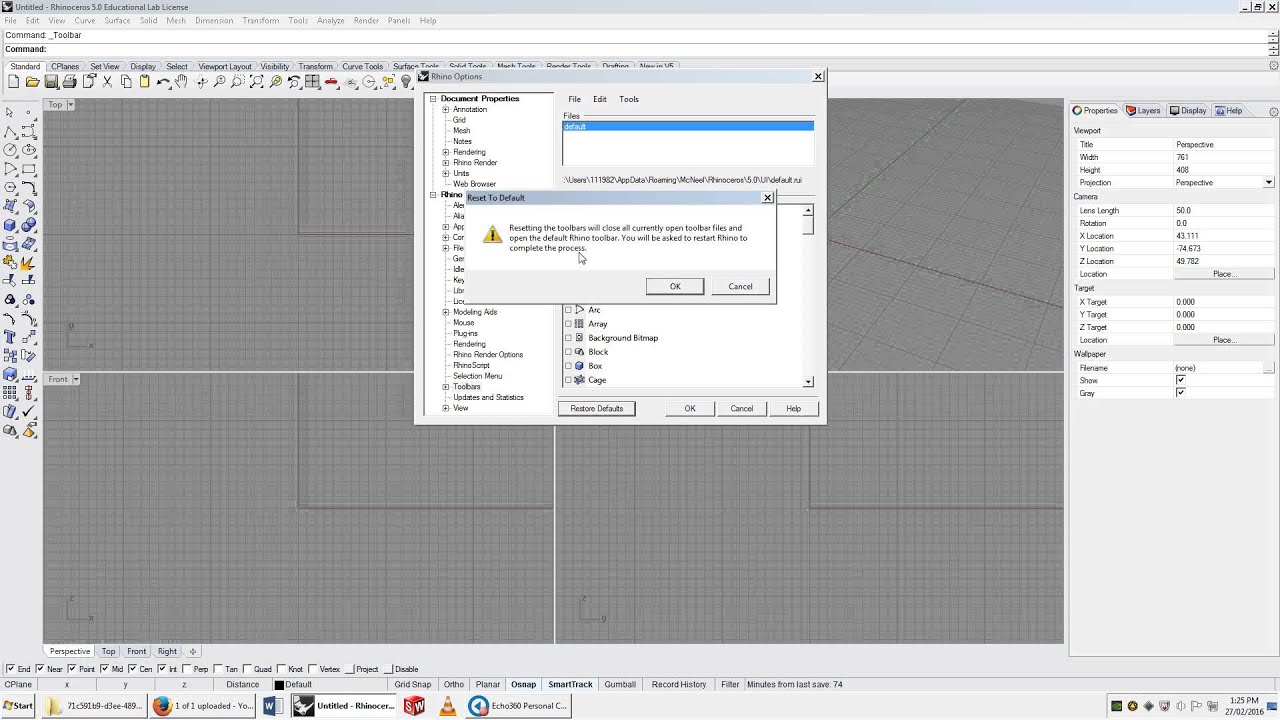Image resolution: width=1280 pixels, height=720 pixels.
Task: Select the Box solid tool in side toolbar
Action: 10,225
